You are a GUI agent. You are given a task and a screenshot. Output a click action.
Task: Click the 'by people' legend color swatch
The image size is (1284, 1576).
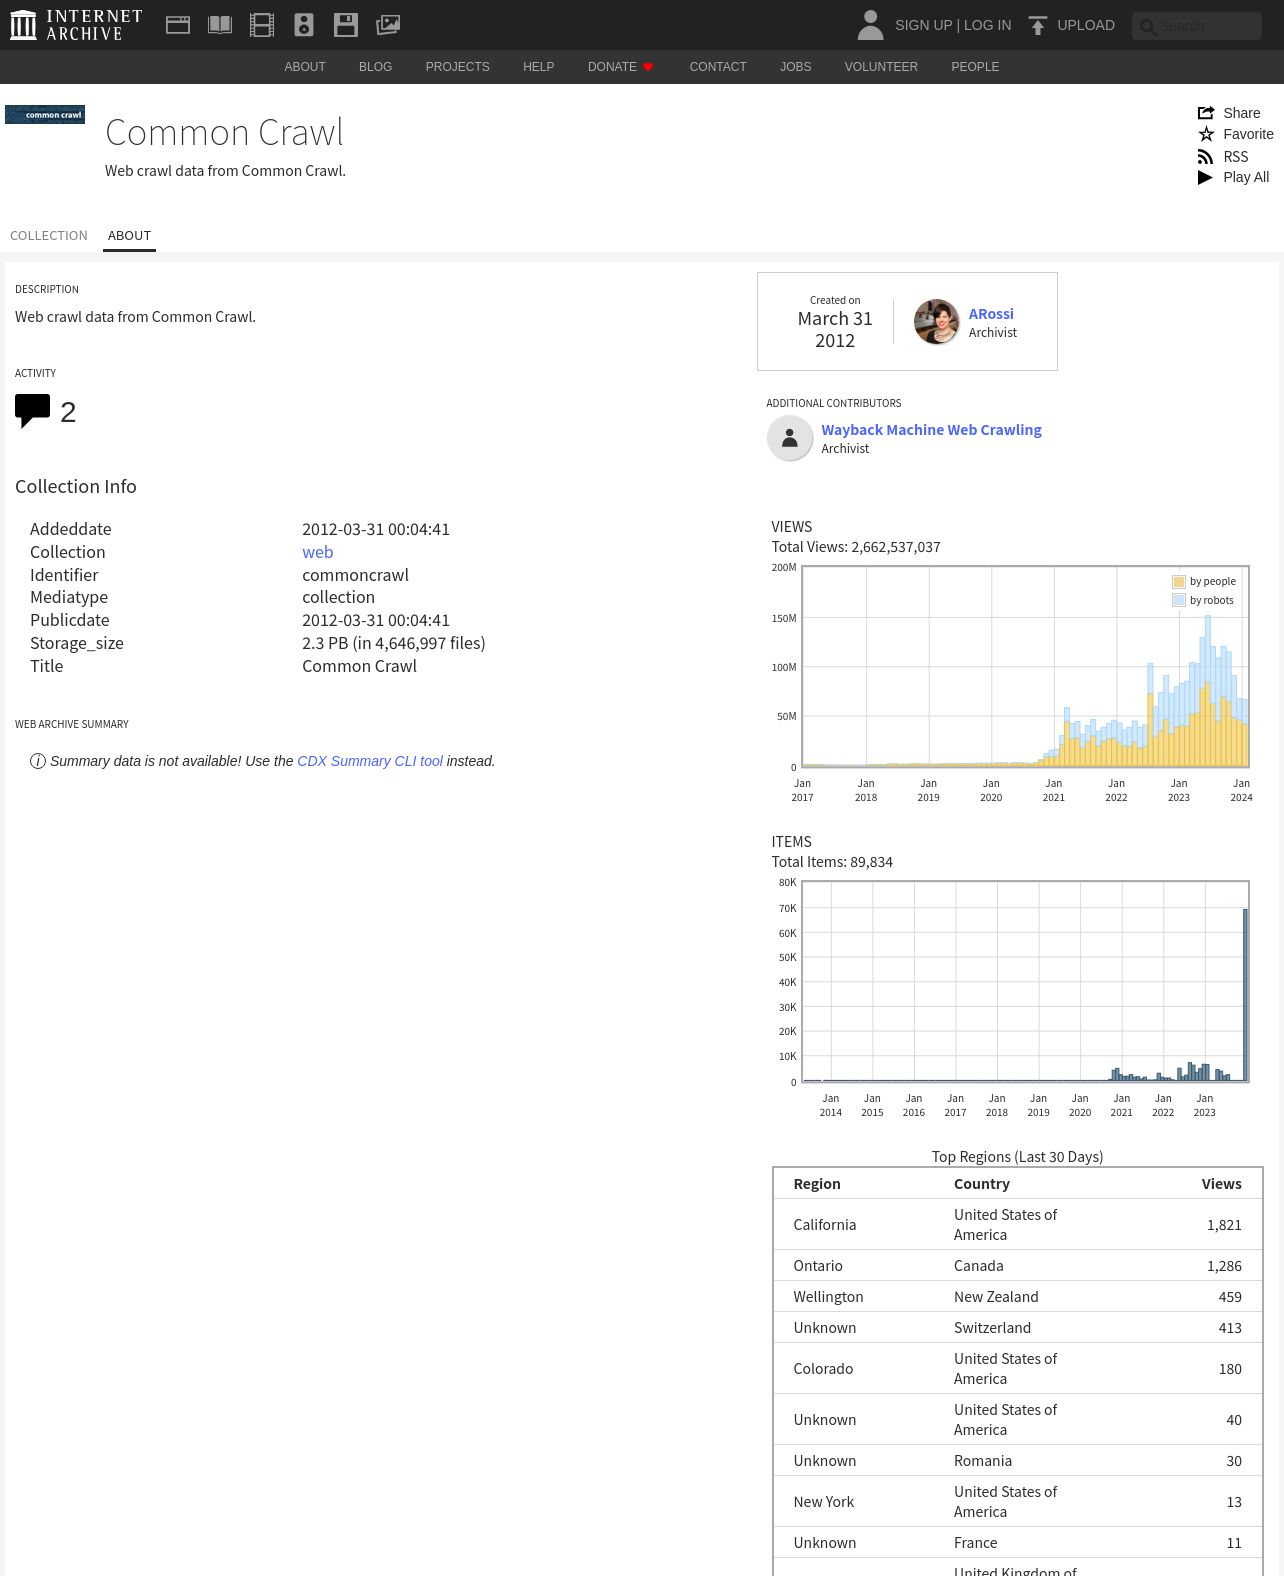pos(1179,582)
